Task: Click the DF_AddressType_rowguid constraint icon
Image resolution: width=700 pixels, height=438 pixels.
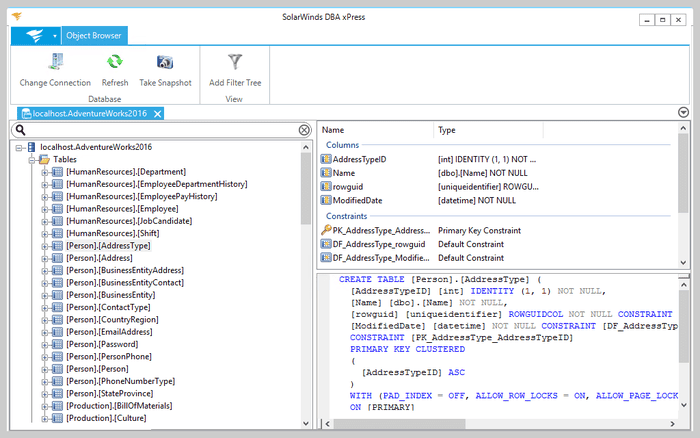Action: tap(326, 244)
